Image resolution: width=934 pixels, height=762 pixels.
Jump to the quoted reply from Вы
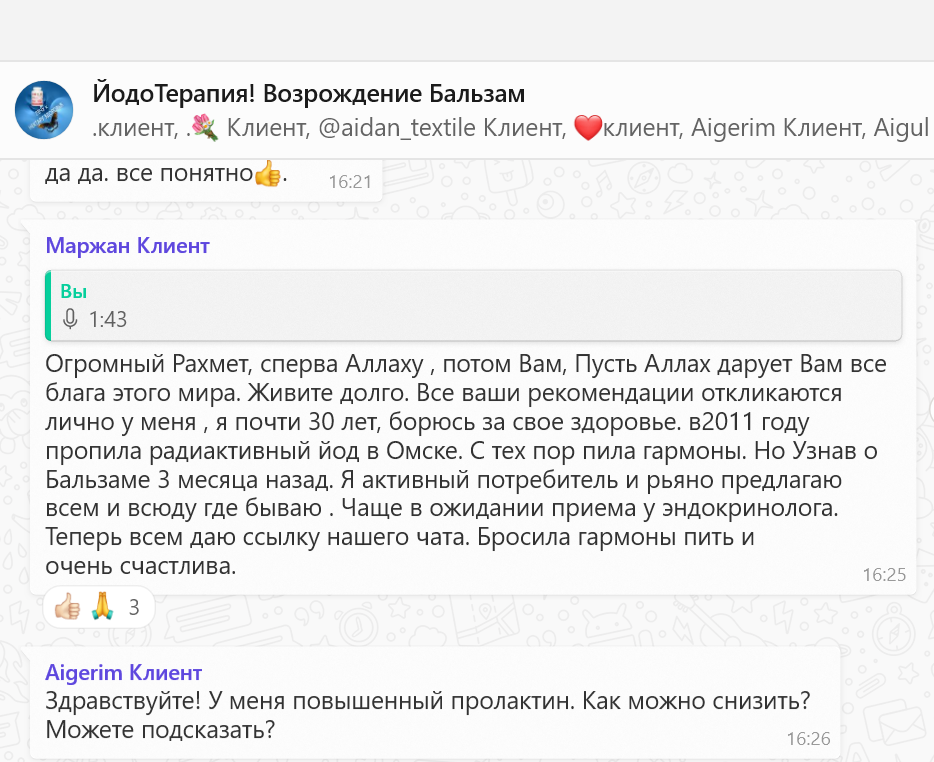coord(474,306)
